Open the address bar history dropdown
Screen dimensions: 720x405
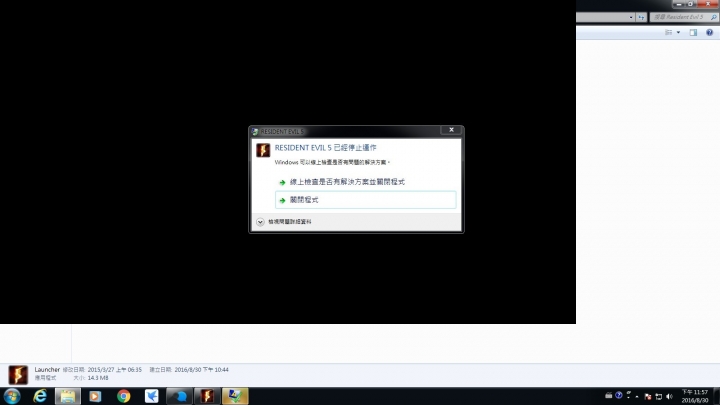click(631, 17)
